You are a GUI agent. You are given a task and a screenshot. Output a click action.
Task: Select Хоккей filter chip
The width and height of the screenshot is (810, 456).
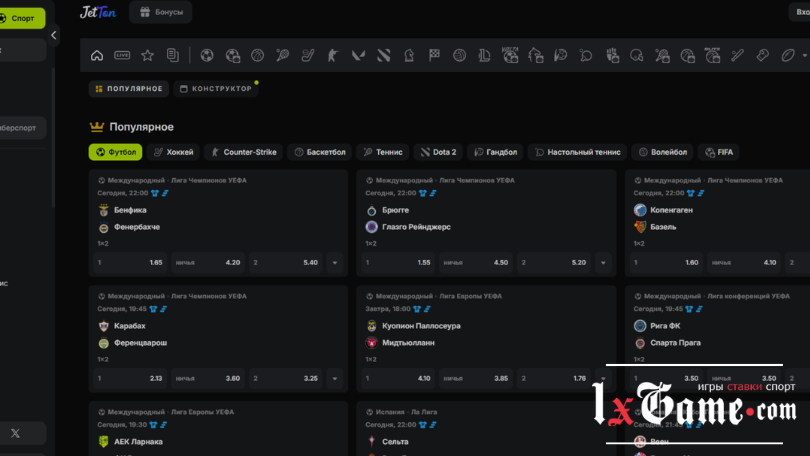174,152
